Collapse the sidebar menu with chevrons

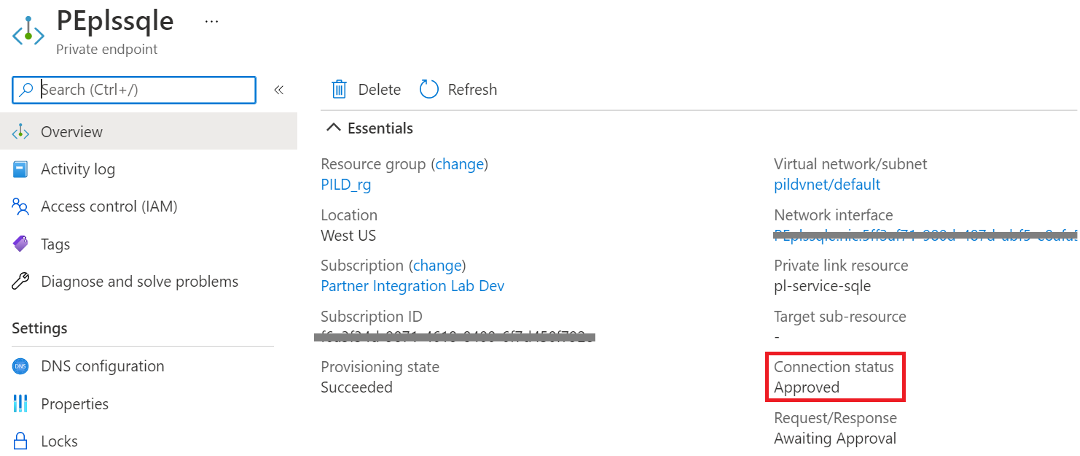(279, 90)
